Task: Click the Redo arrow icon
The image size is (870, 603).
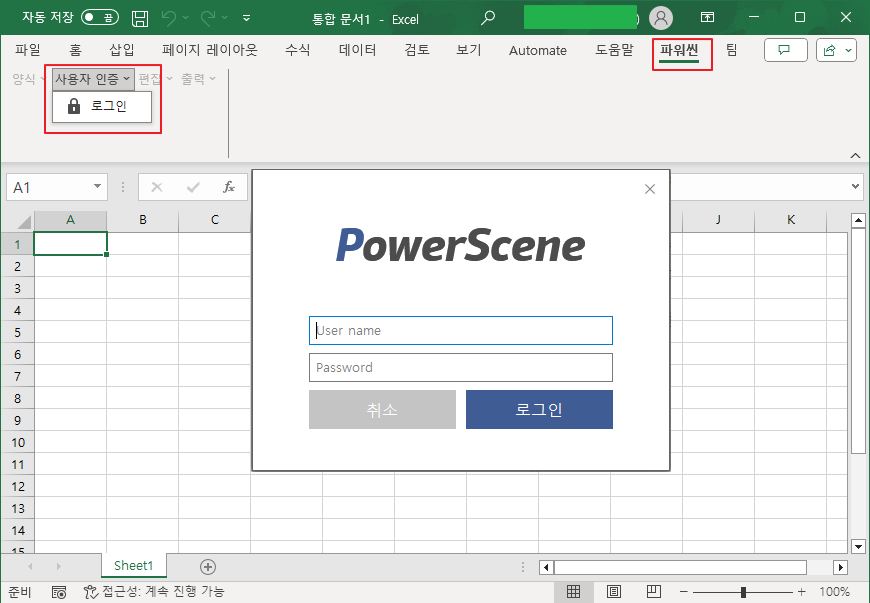Action: click(x=208, y=18)
